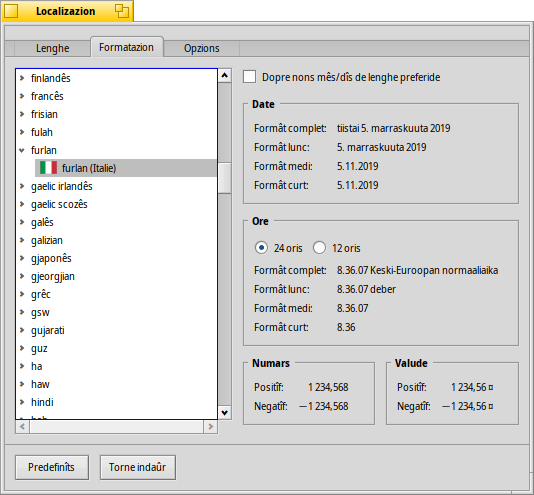Select the gujarati language row

(116, 330)
